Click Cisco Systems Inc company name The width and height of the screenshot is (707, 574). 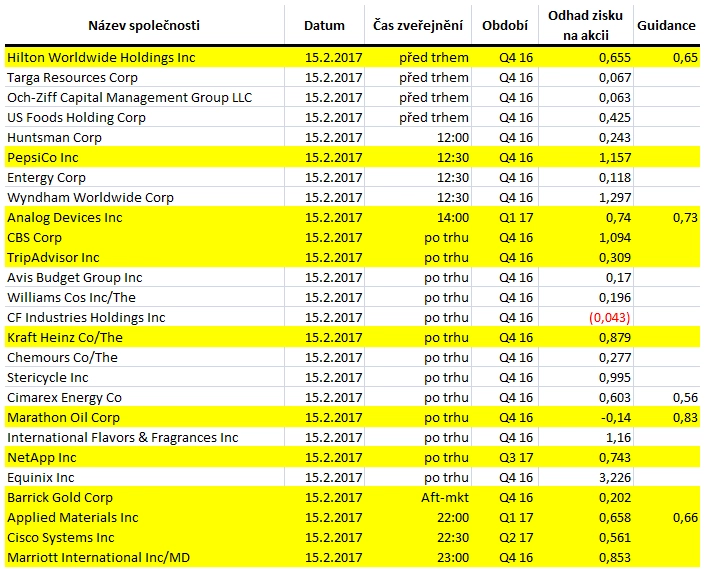pos(60,537)
